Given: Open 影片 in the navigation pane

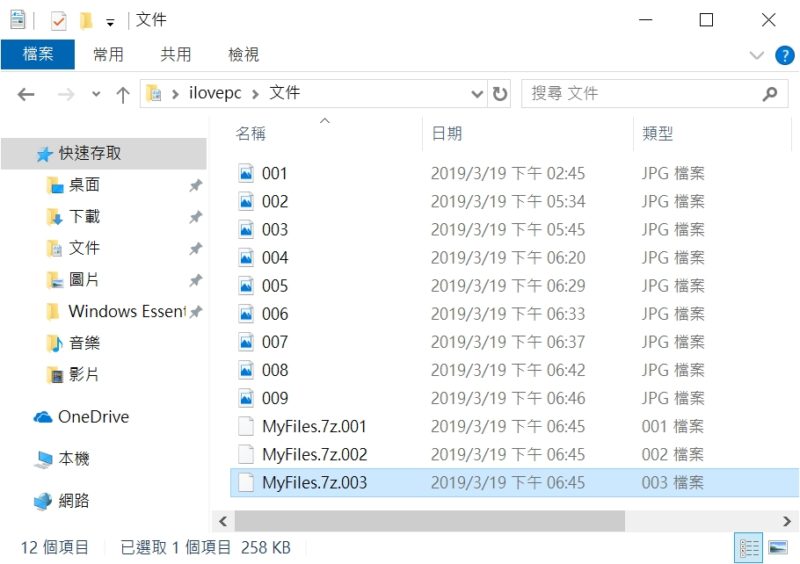Looking at the screenshot, I should 84,375.
